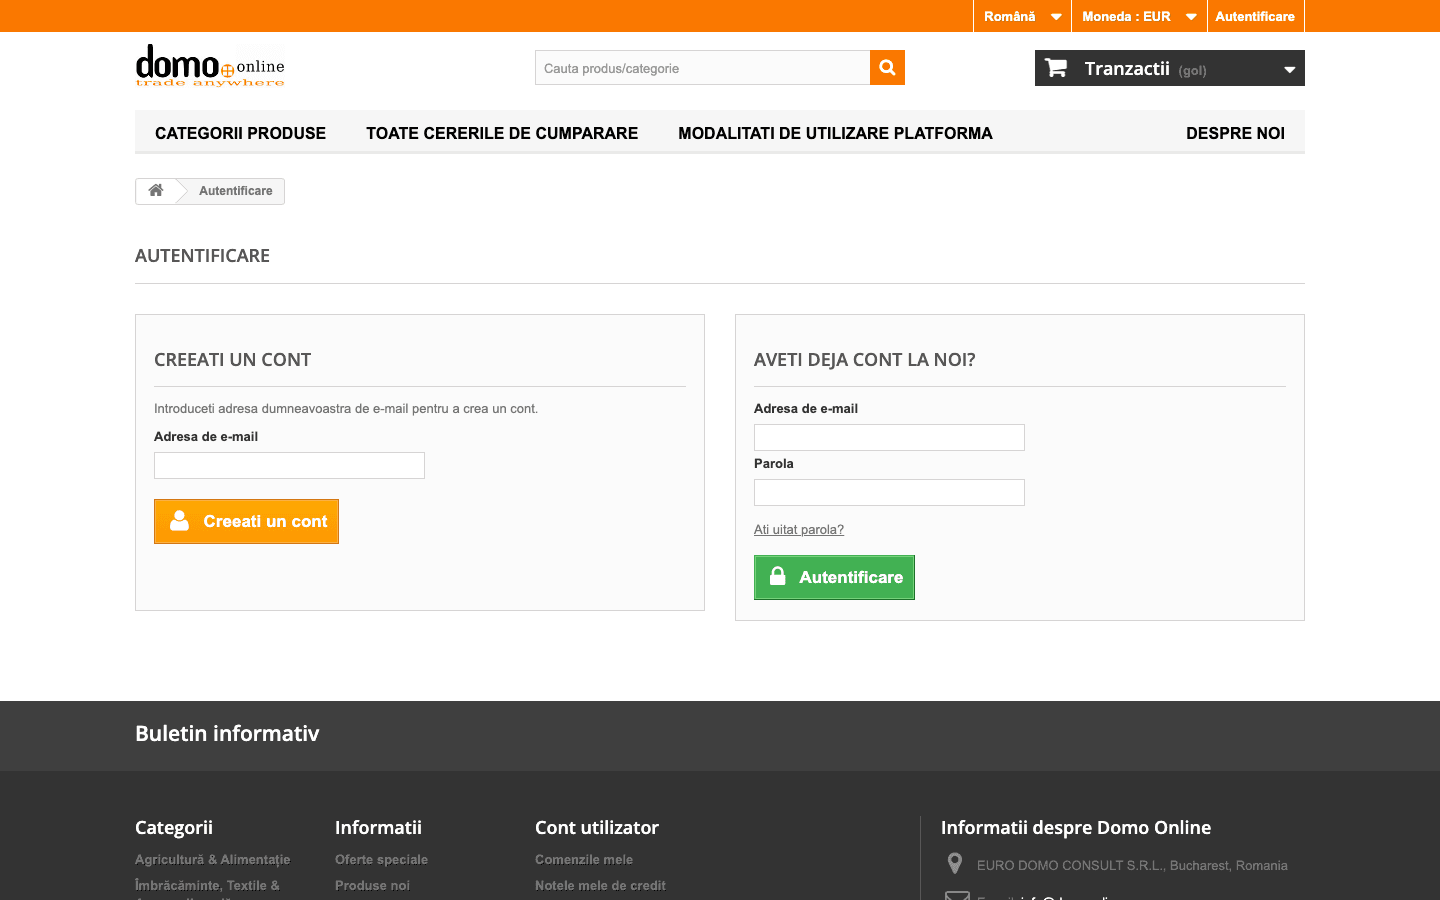
Task: Click Comenzile mele footer link
Action: [584, 859]
